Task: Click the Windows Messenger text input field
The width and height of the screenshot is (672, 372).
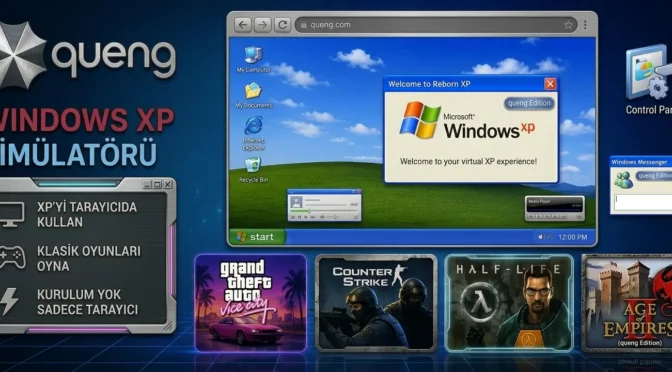Action: [x=643, y=202]
